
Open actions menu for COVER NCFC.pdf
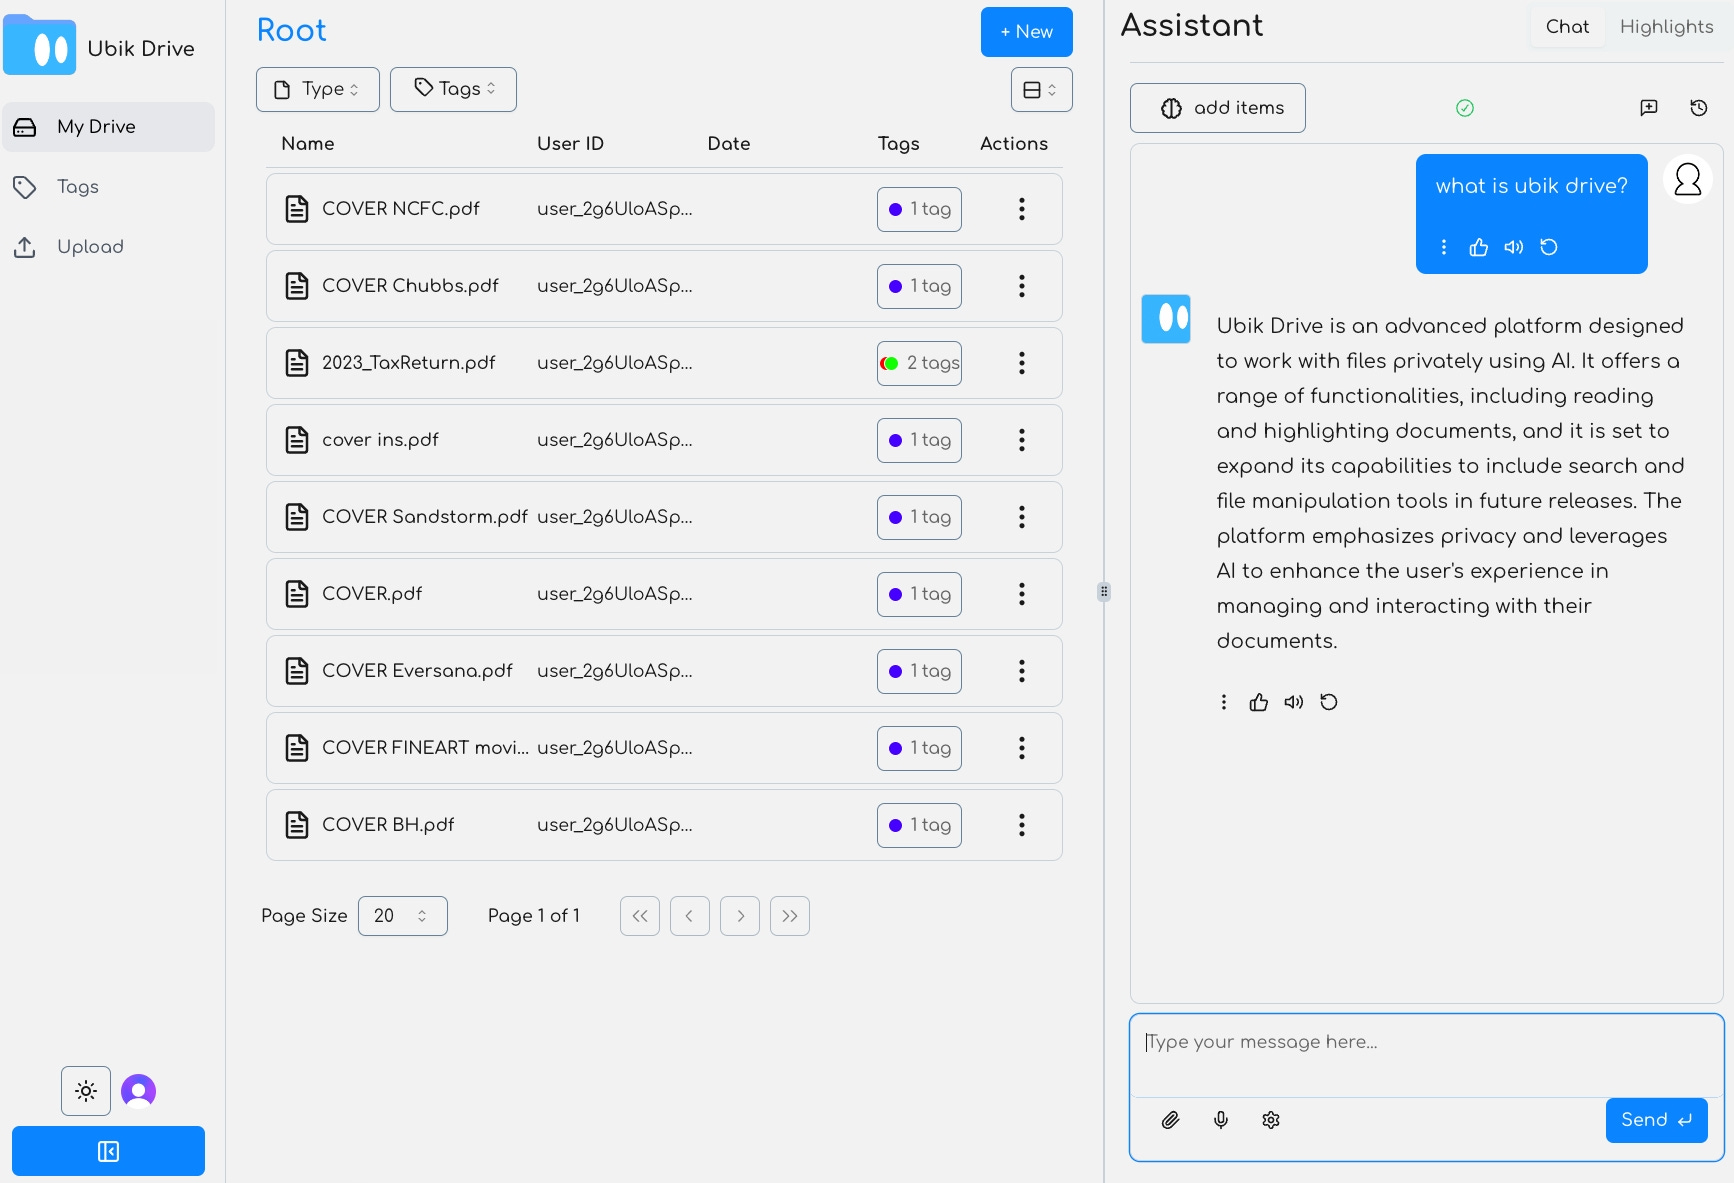[1021, 209]
